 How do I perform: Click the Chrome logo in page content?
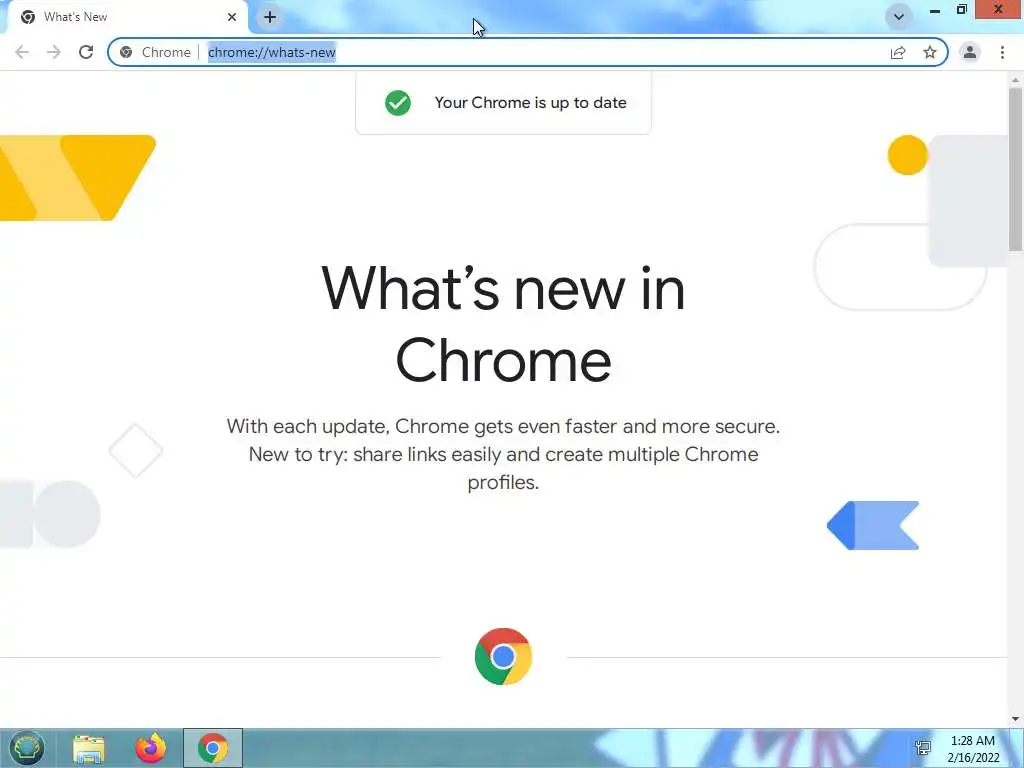point(504,656)
